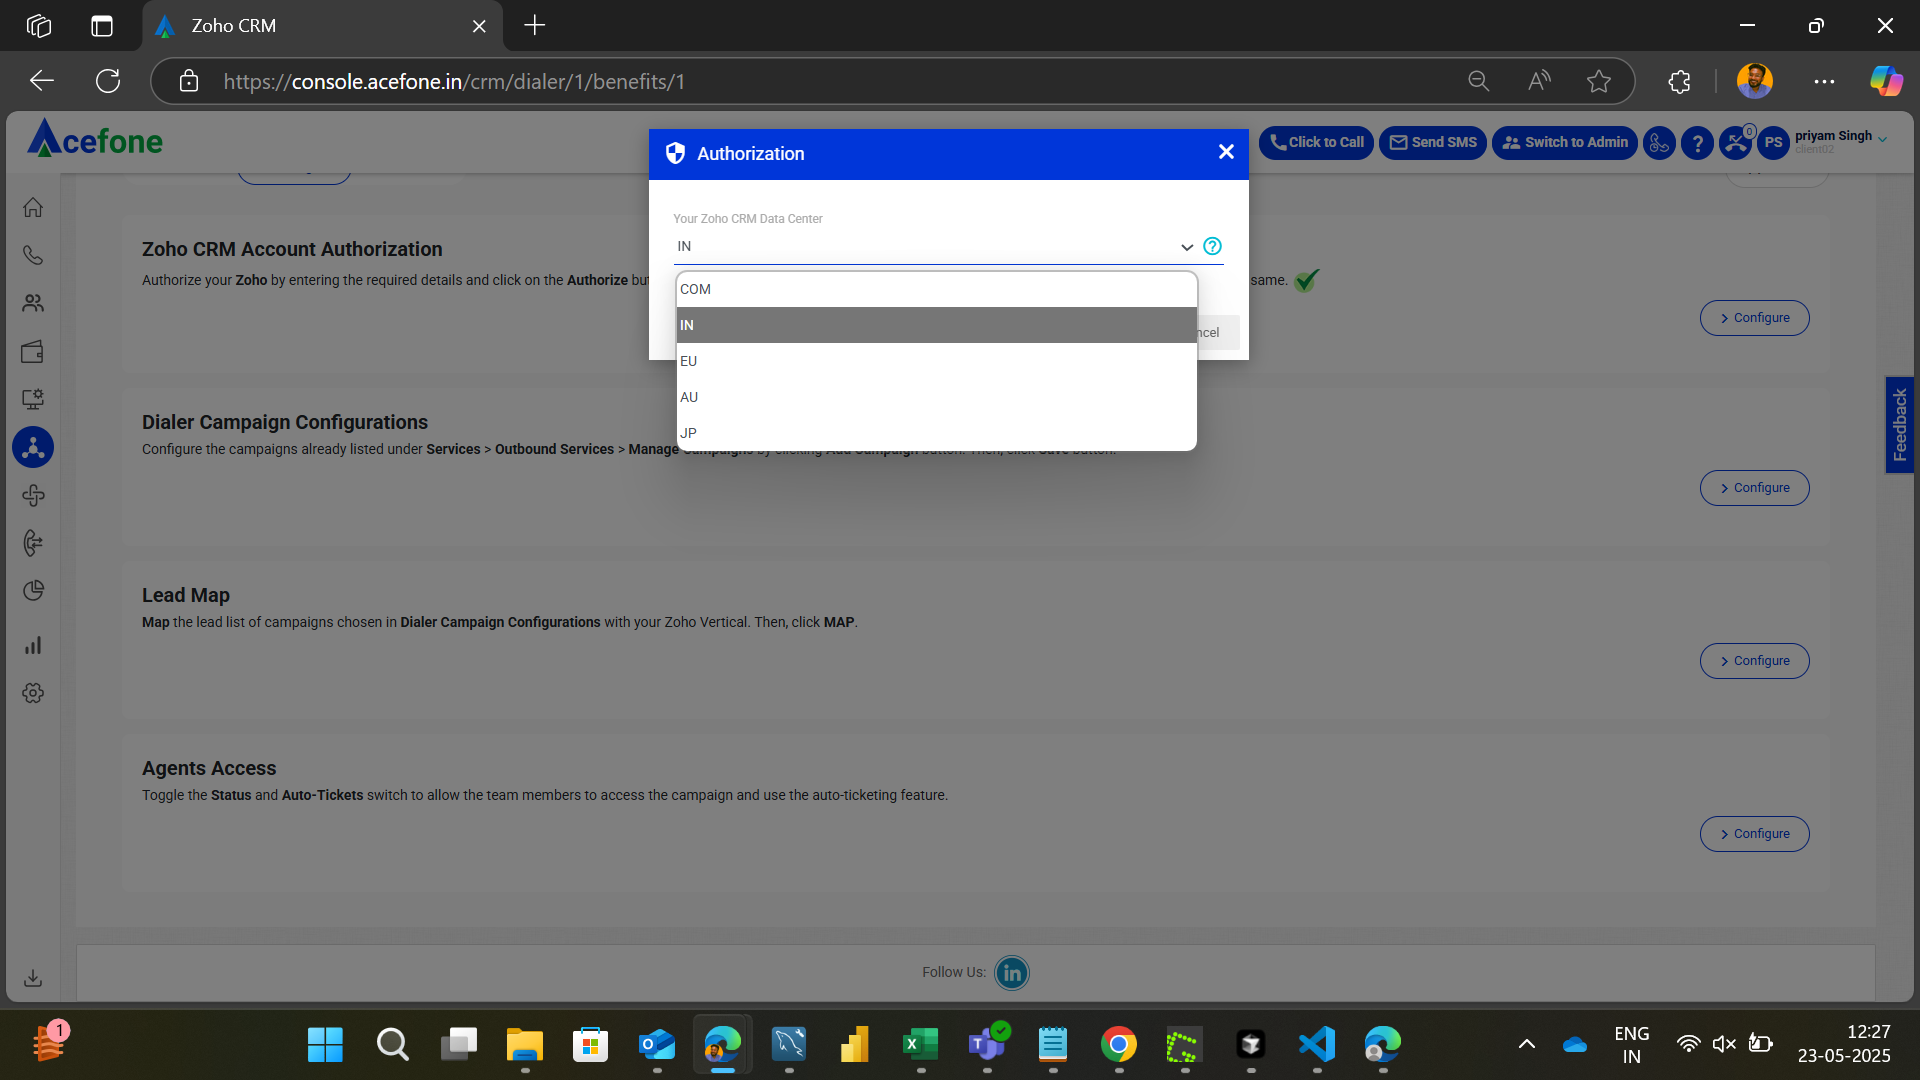Select JP data center option
1920x1080 pixels.
pos(935,433)
